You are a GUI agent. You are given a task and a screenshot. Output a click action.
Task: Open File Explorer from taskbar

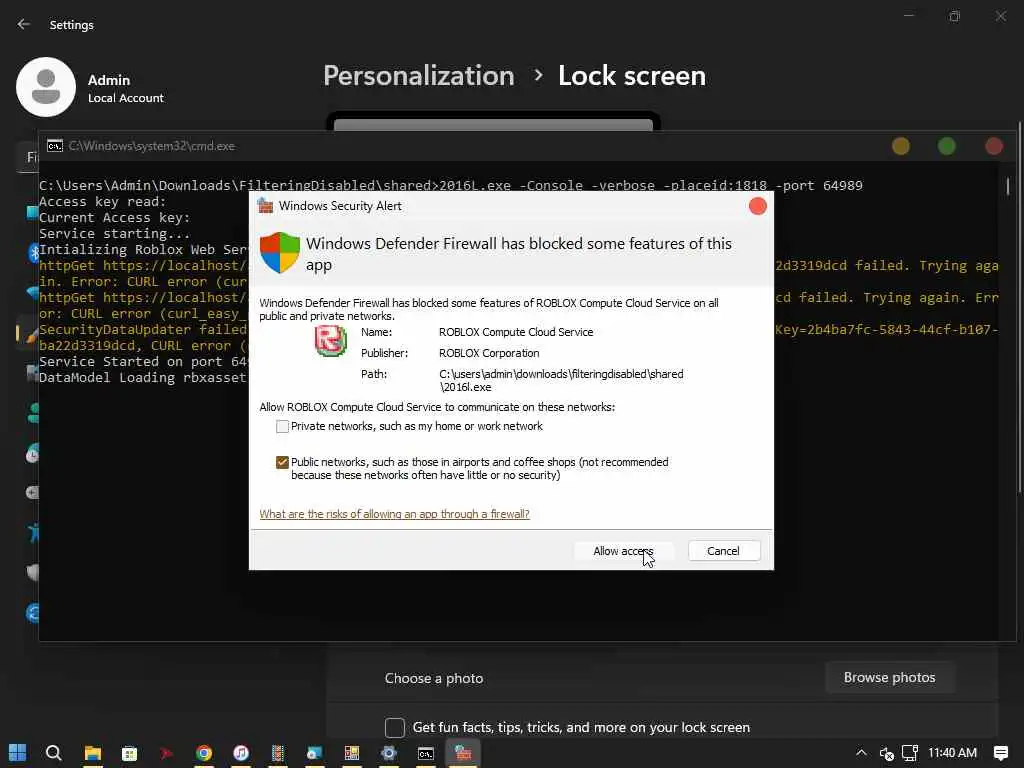click(x=93, y=753)
